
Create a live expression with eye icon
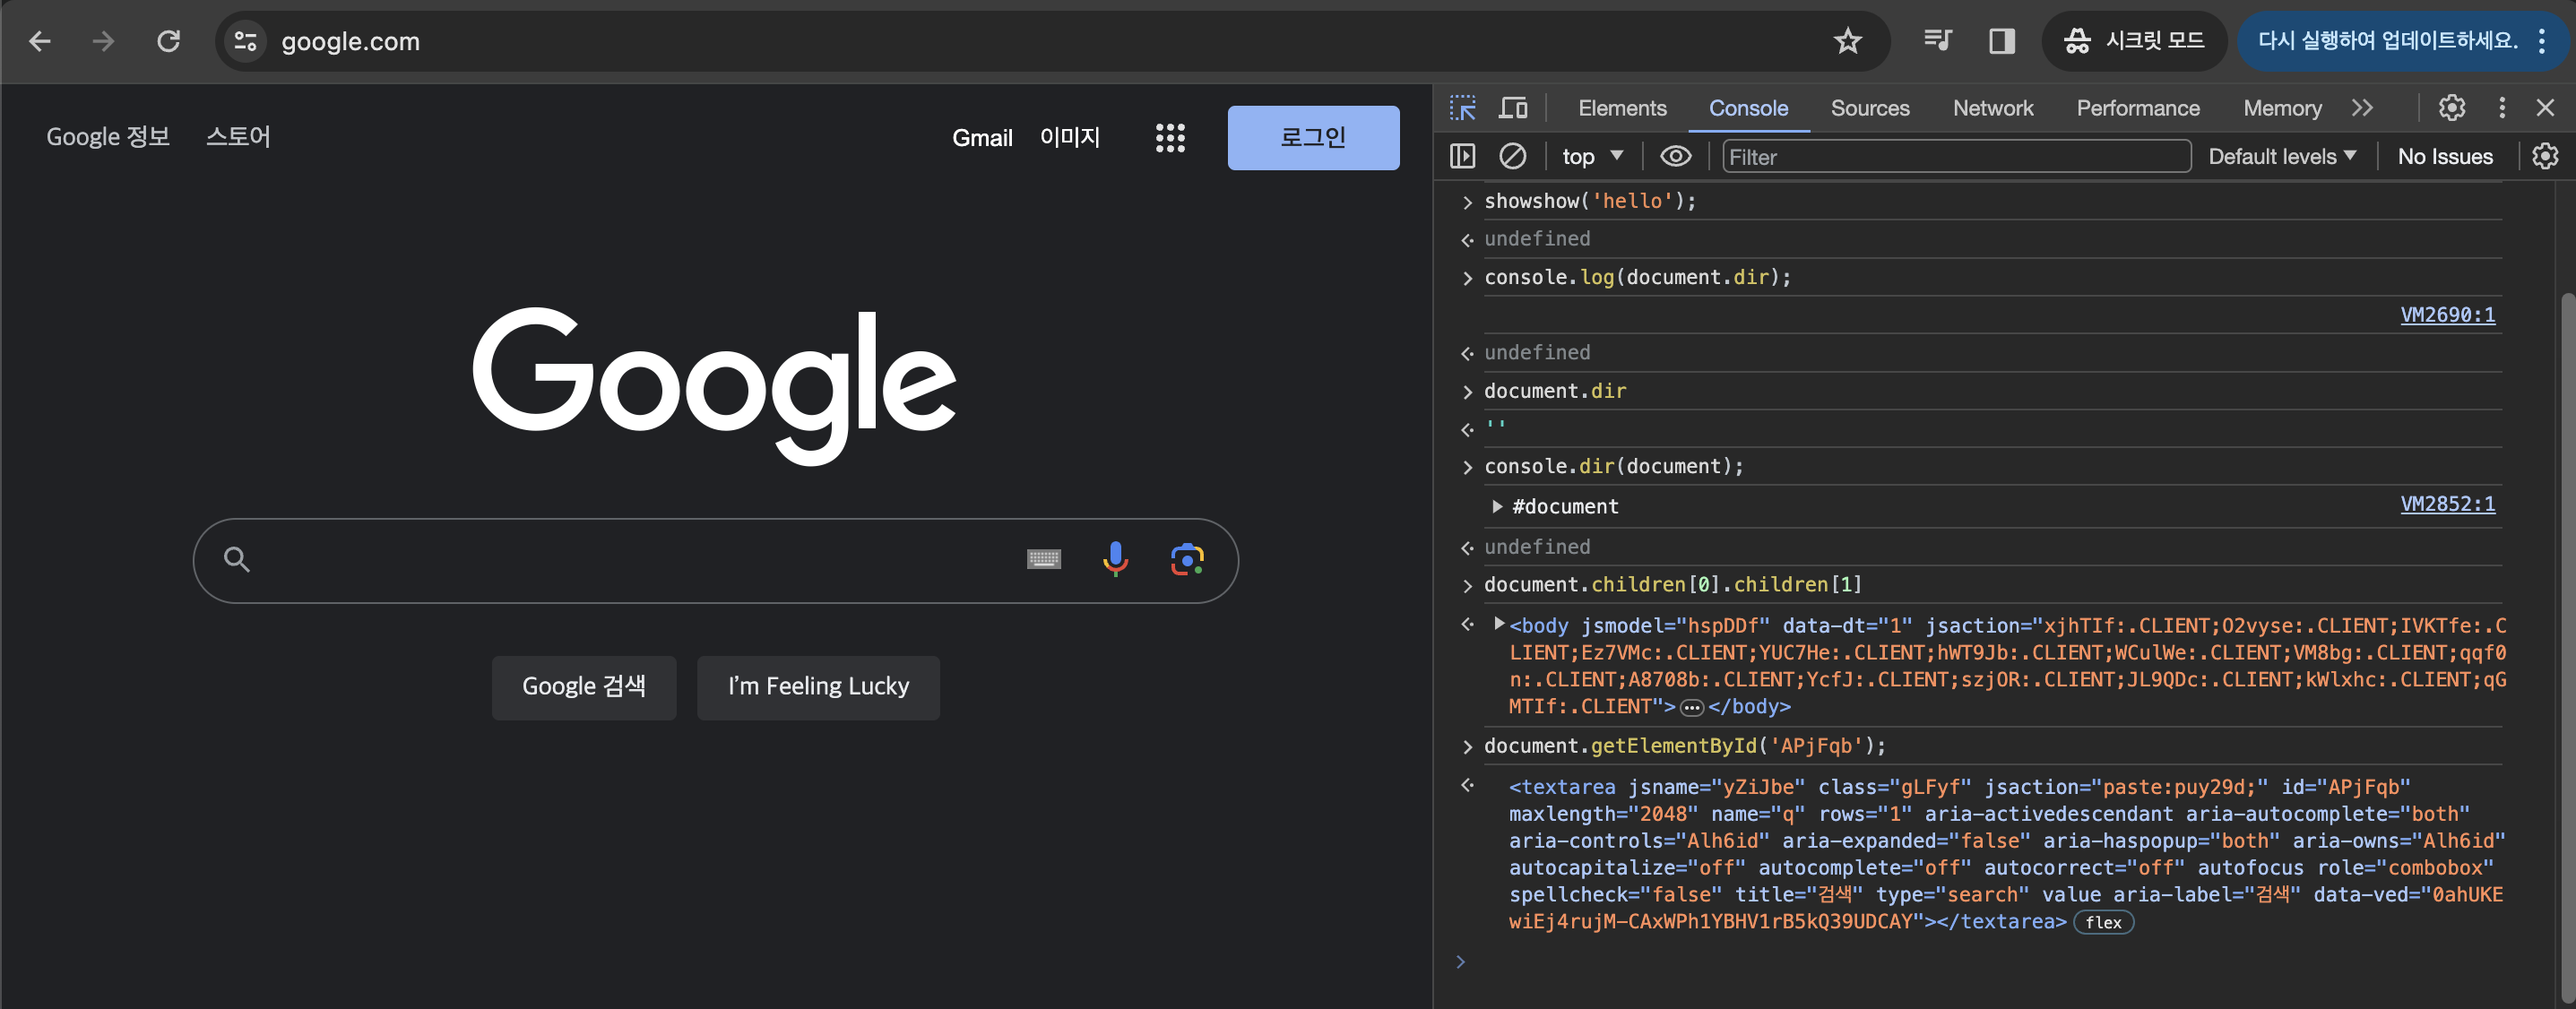pos(1675,156)
